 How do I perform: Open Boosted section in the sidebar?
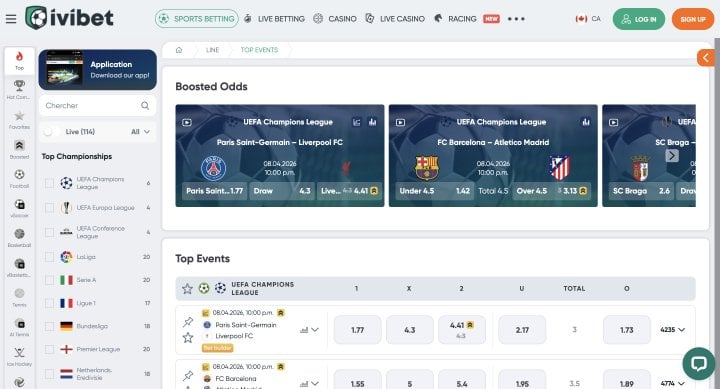(x=19, y=149)
